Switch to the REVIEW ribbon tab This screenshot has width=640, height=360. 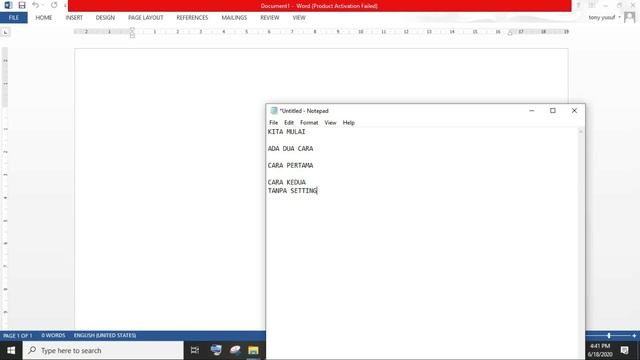tap(269, 18)
